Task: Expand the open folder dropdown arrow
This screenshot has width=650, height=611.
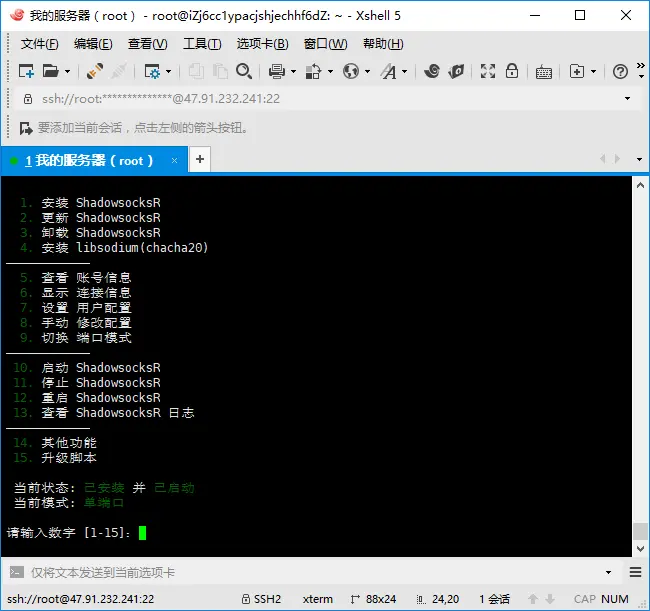Action: point(68,72)
